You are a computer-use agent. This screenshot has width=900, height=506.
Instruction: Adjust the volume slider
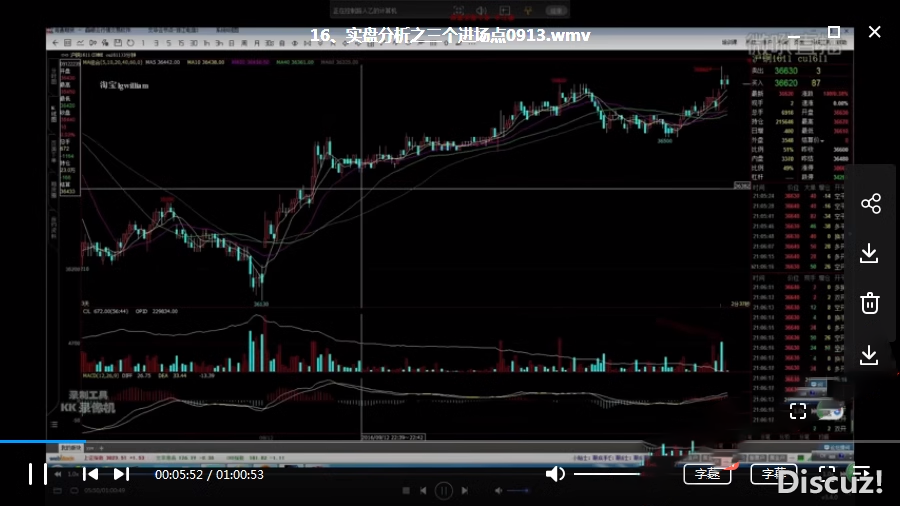point(606,474)
